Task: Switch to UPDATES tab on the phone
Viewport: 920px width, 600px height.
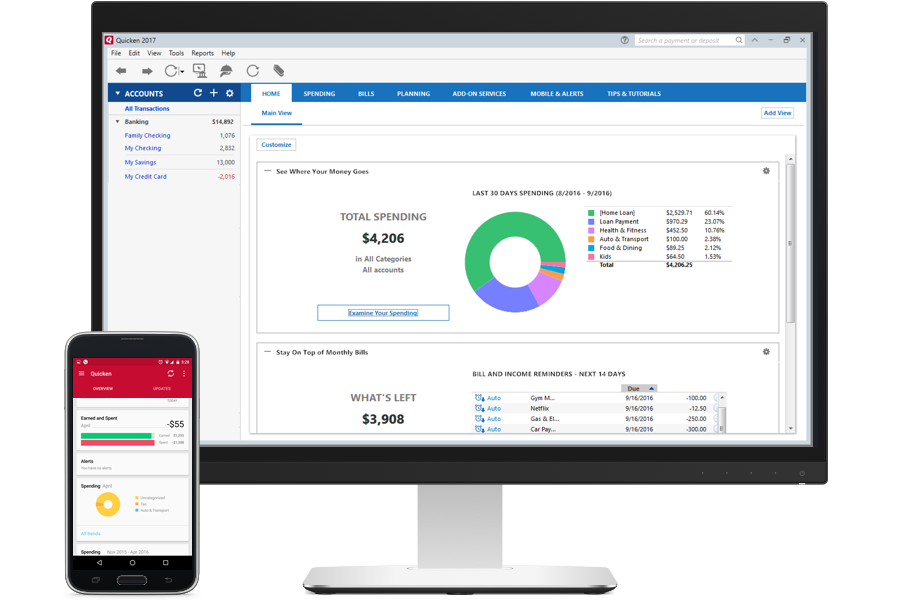Action: coord(162,389)
